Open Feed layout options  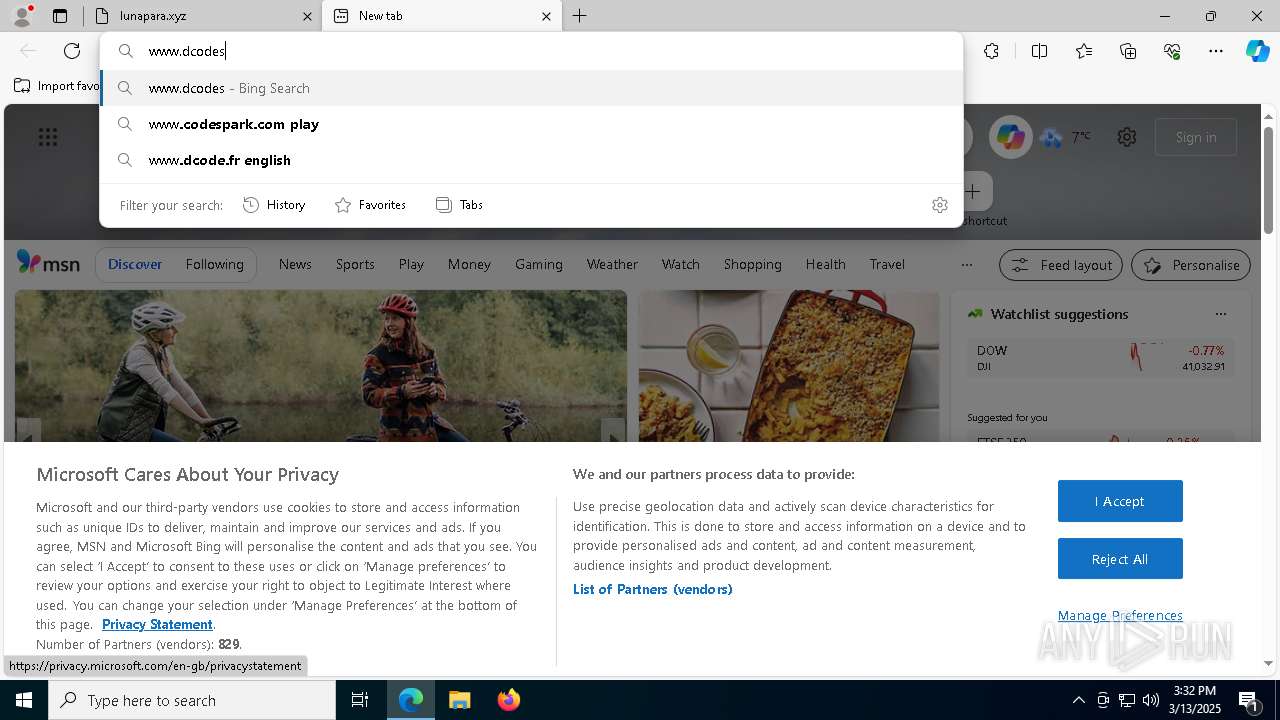1062,265
